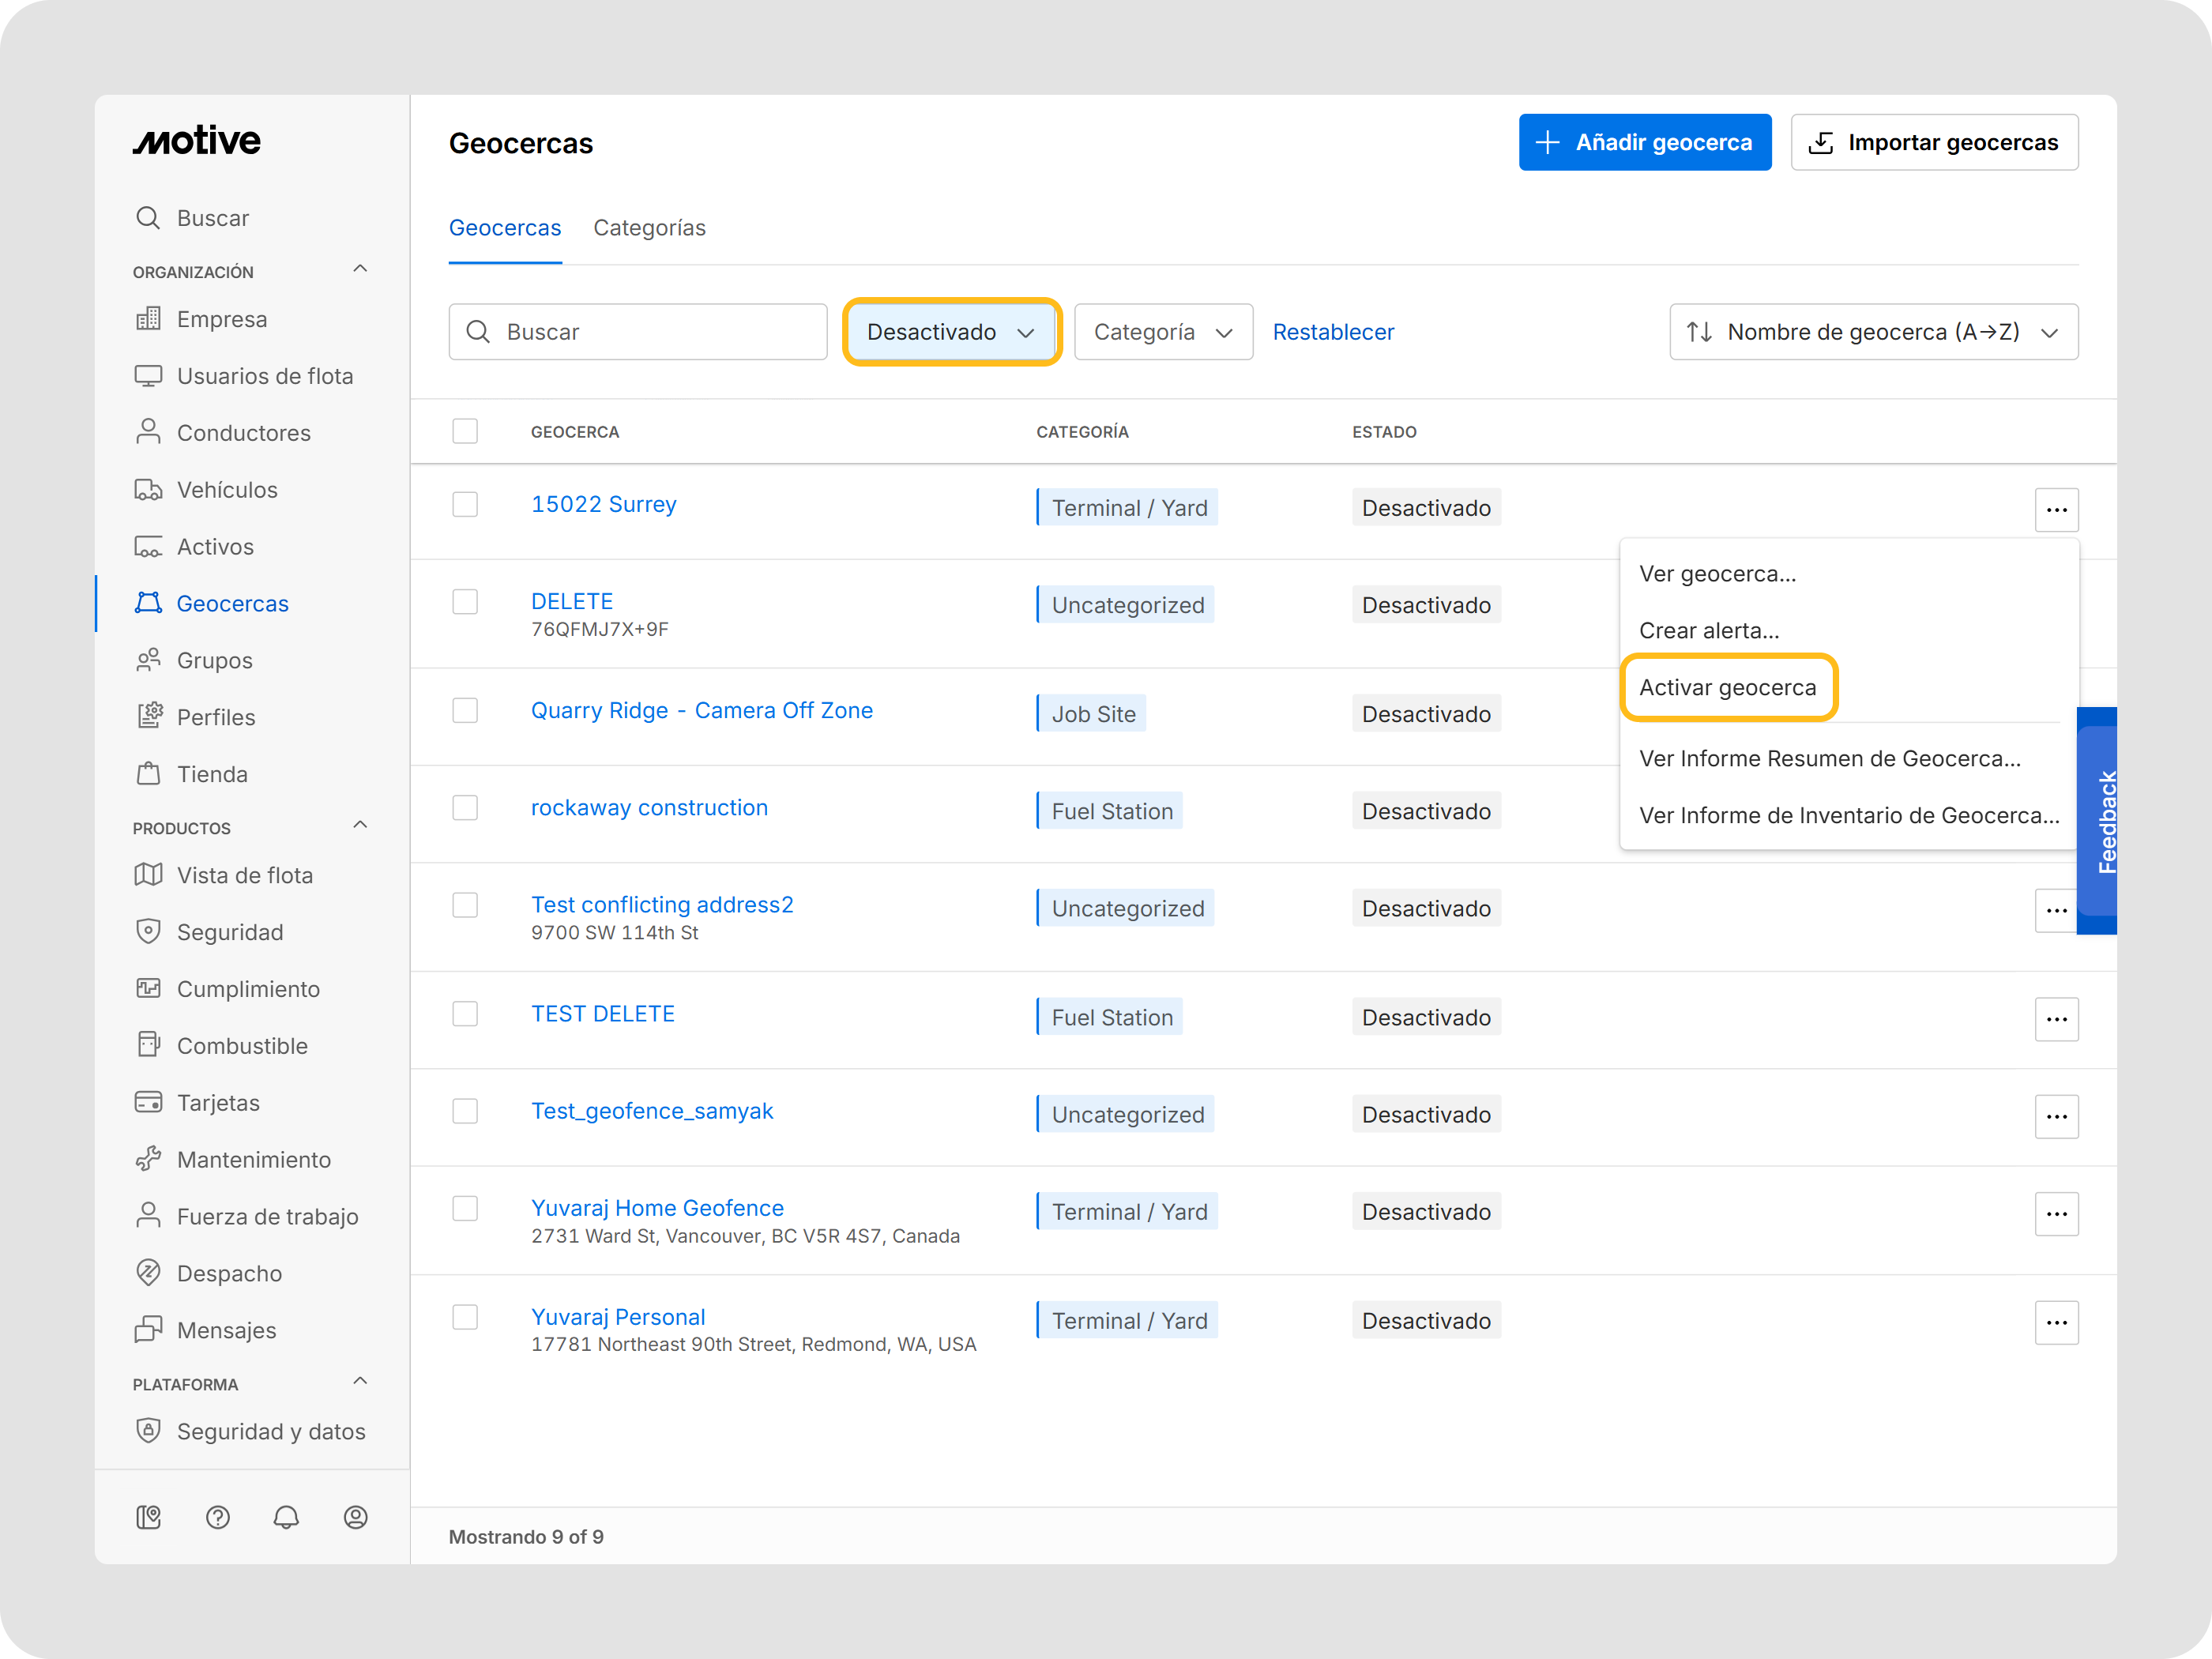This screenshot has height=1659, width=2212.
Task: Open the Nombre de geocerca sort selector
Action: click(1872, 332)
